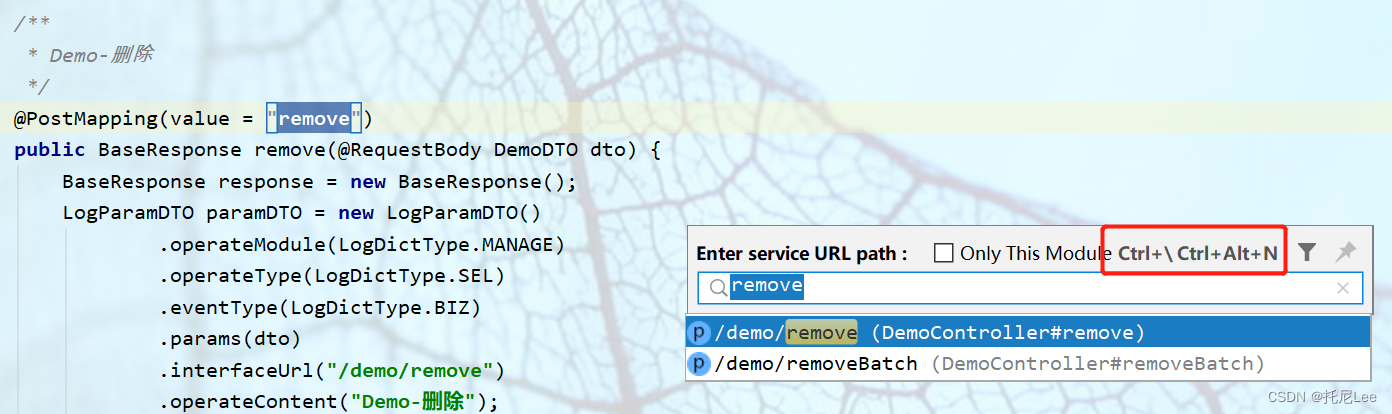Pin the service URL search popup
Viewport: 1392px width, 414px height.
(1346, 252)
